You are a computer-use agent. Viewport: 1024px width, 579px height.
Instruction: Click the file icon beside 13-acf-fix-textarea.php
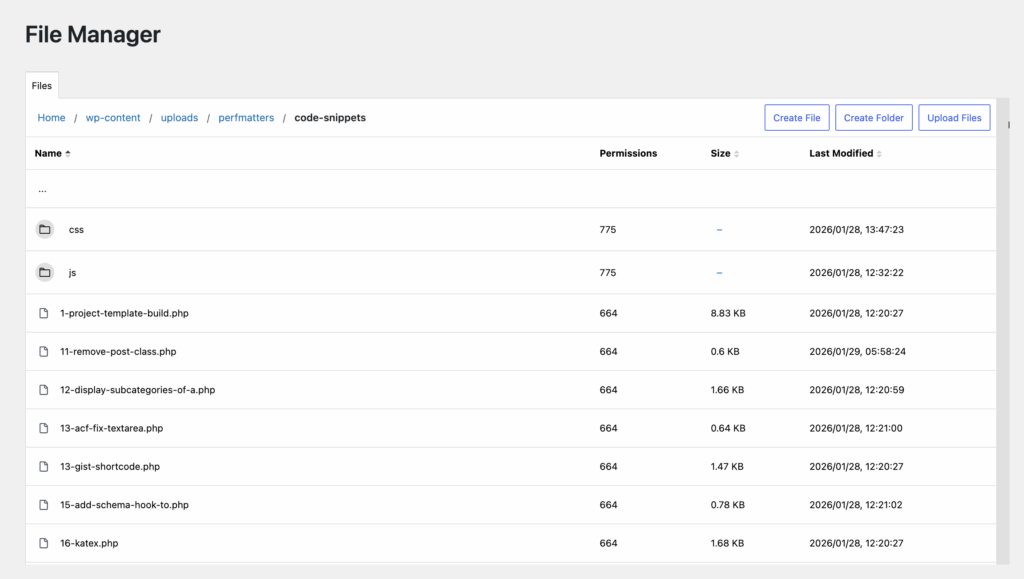point(42,428)
